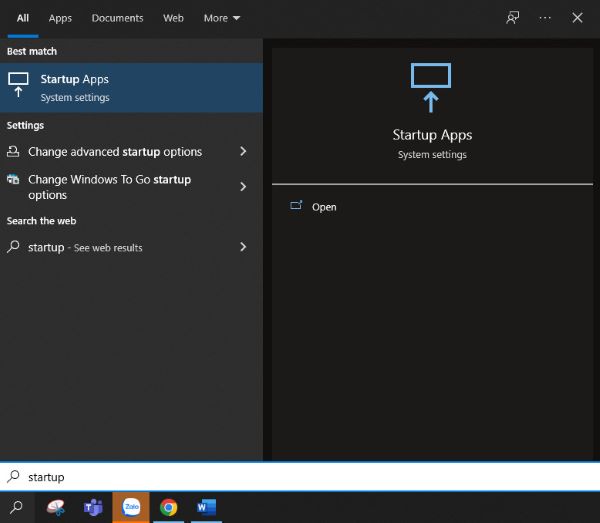Image resolution: width=600 pixels, height=523 pixels.
Task: Open Zalo from the taskbar
Action: coord(131,507)
